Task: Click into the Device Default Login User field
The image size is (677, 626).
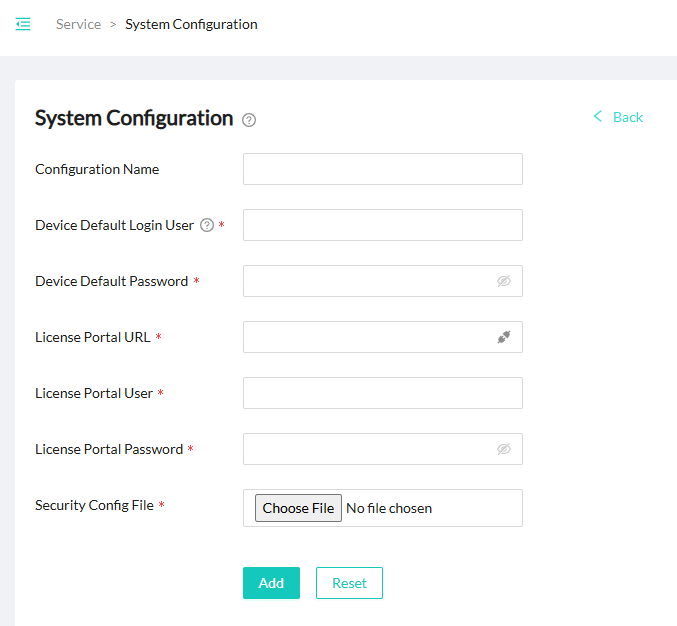Action: pos(382,225)
